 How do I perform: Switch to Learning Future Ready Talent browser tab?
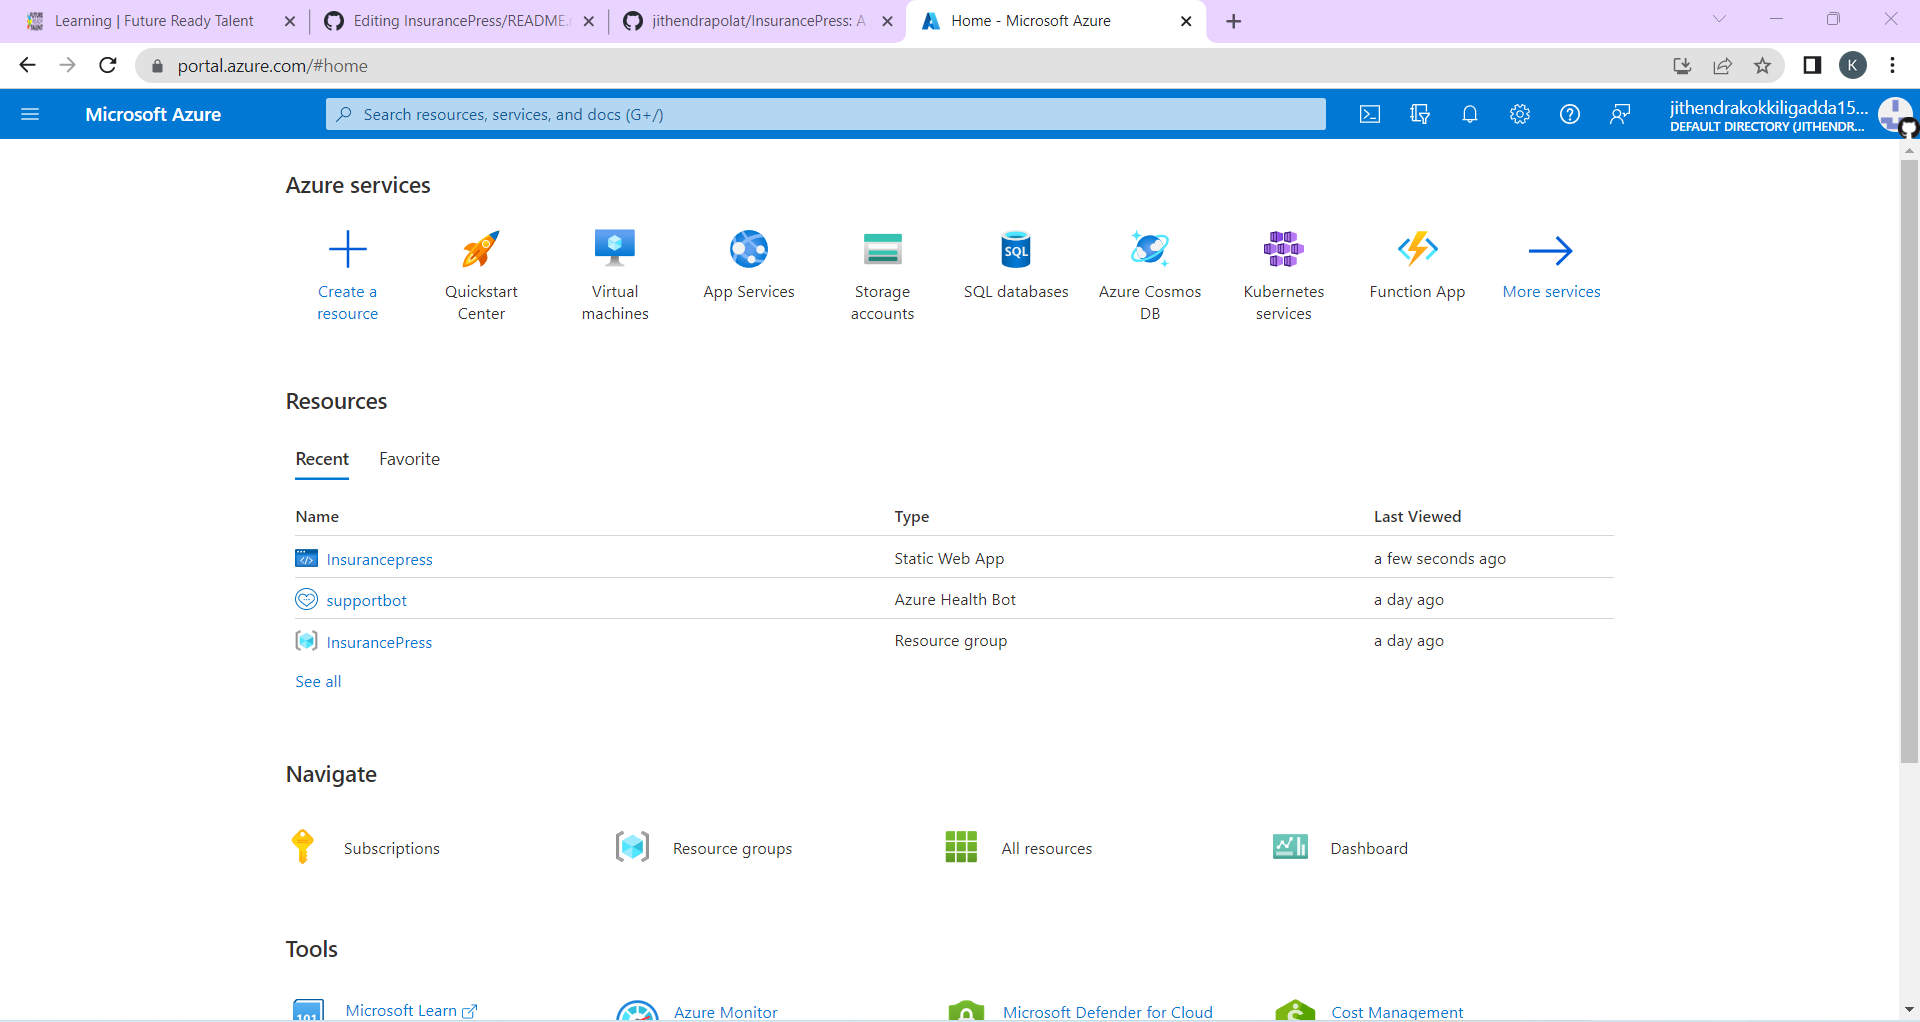154,21
